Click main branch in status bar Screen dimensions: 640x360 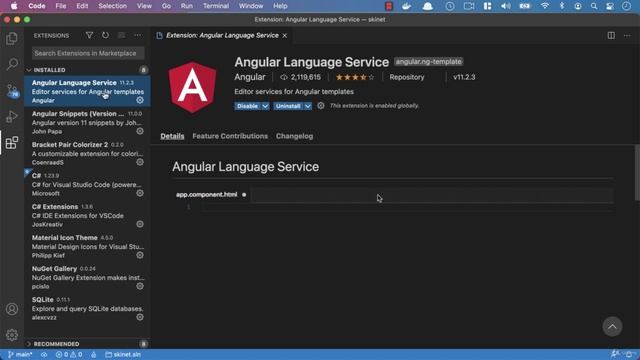pyautogui.click(x=20, y=355)
